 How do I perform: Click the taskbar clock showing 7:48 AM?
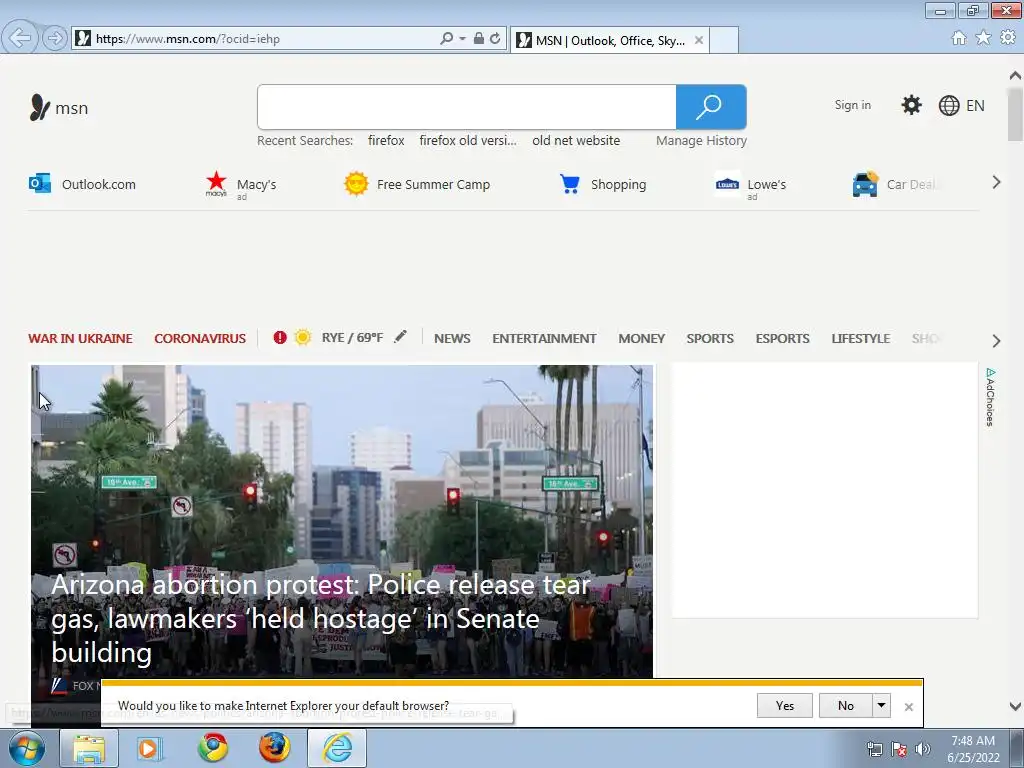[x=973, y=748]
